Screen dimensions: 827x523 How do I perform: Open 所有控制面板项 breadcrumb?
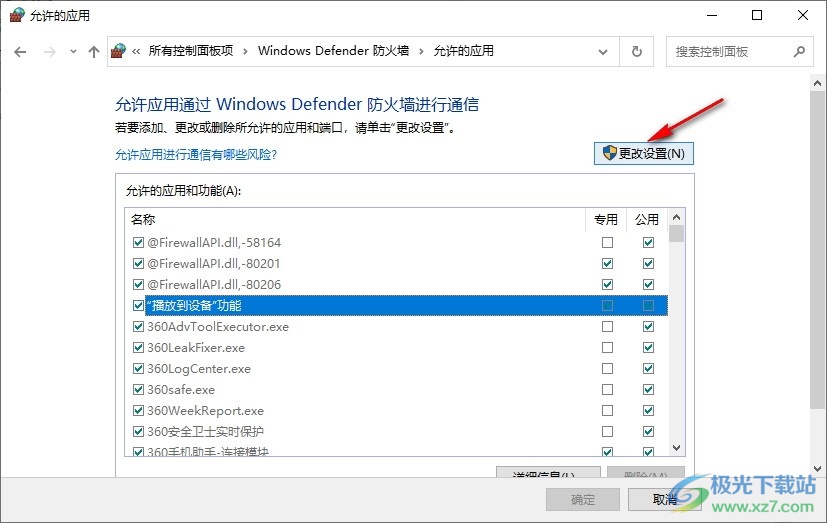191,51
